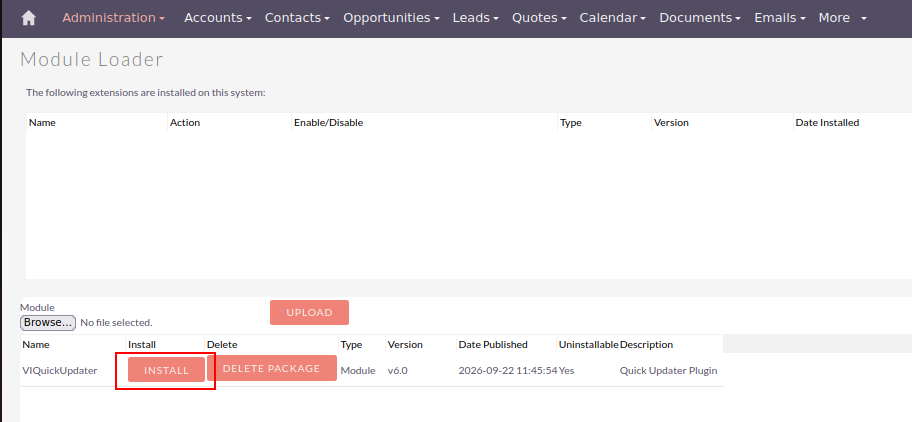
Task: Click the Action column header
Action: [x=185, y=123]
